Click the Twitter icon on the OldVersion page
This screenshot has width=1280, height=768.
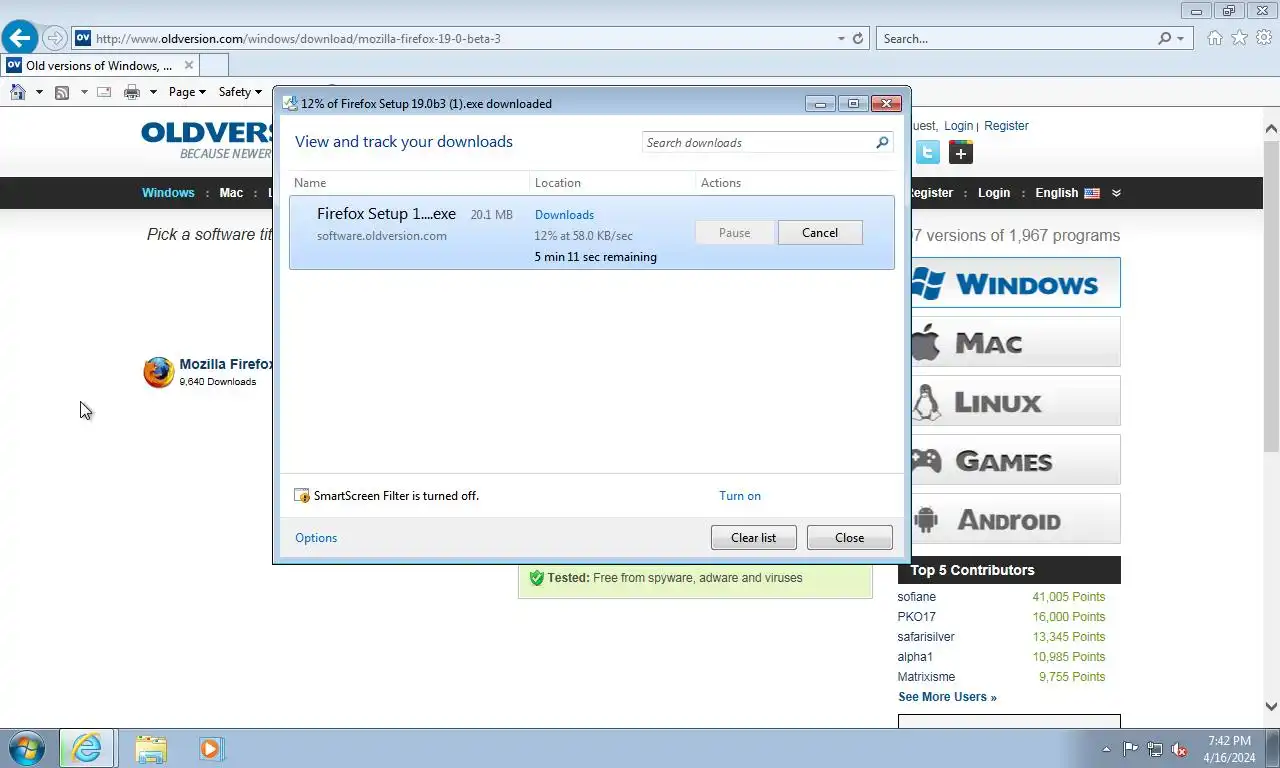(x=928, y=152)
